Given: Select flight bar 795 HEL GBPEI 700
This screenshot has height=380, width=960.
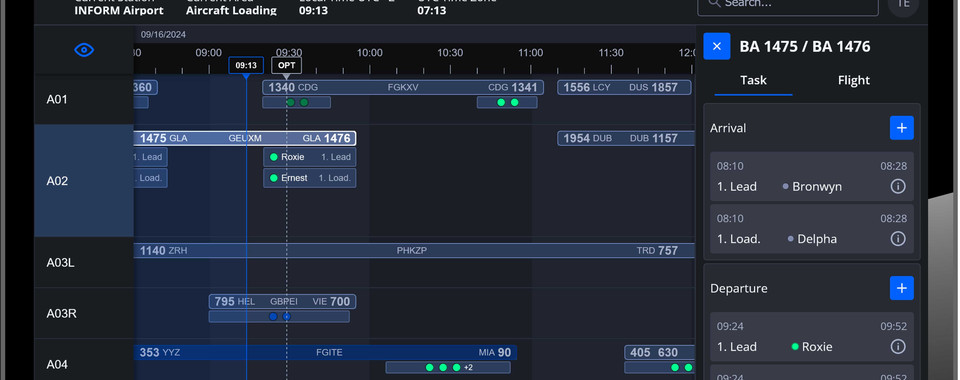Looking at the screenshot, I should pos(282,302).
